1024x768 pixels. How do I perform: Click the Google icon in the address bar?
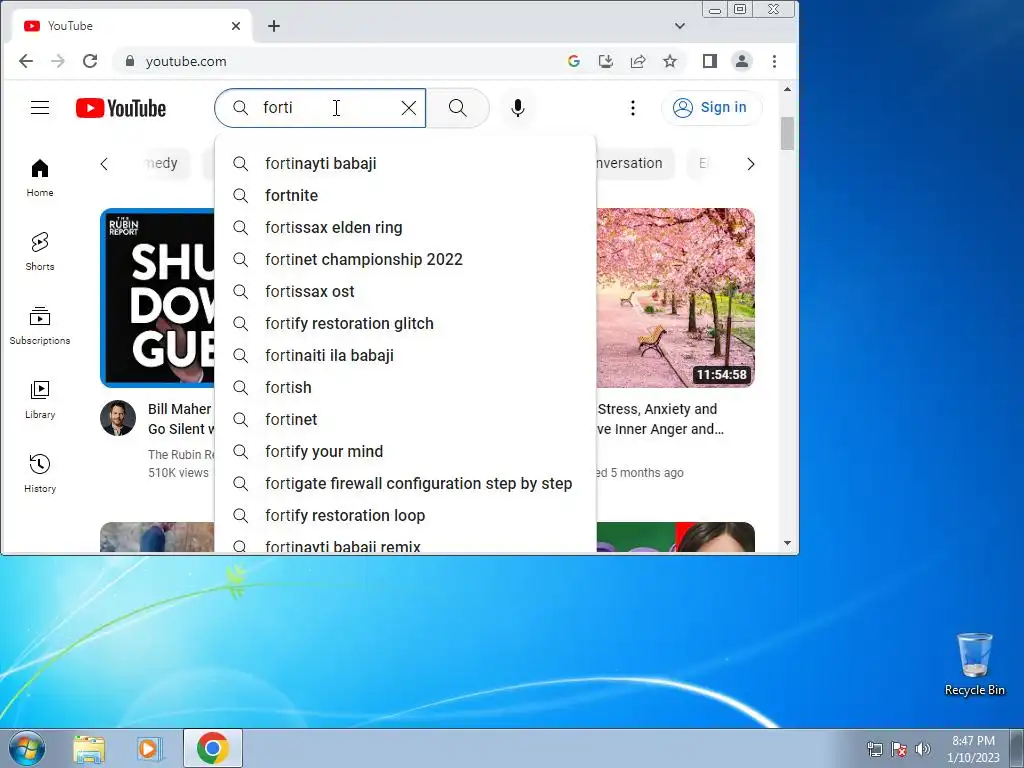coord(574,61)
